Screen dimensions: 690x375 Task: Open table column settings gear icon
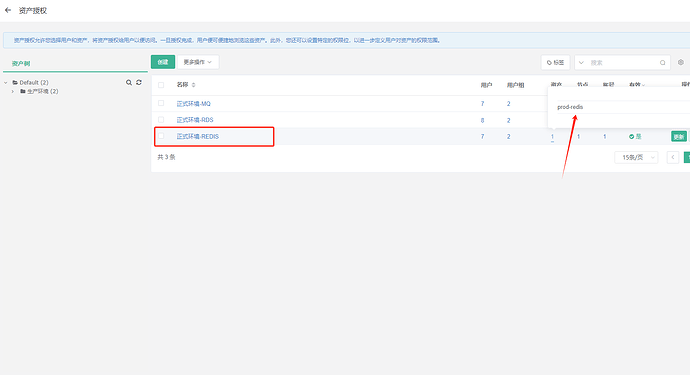click(681, 62)
